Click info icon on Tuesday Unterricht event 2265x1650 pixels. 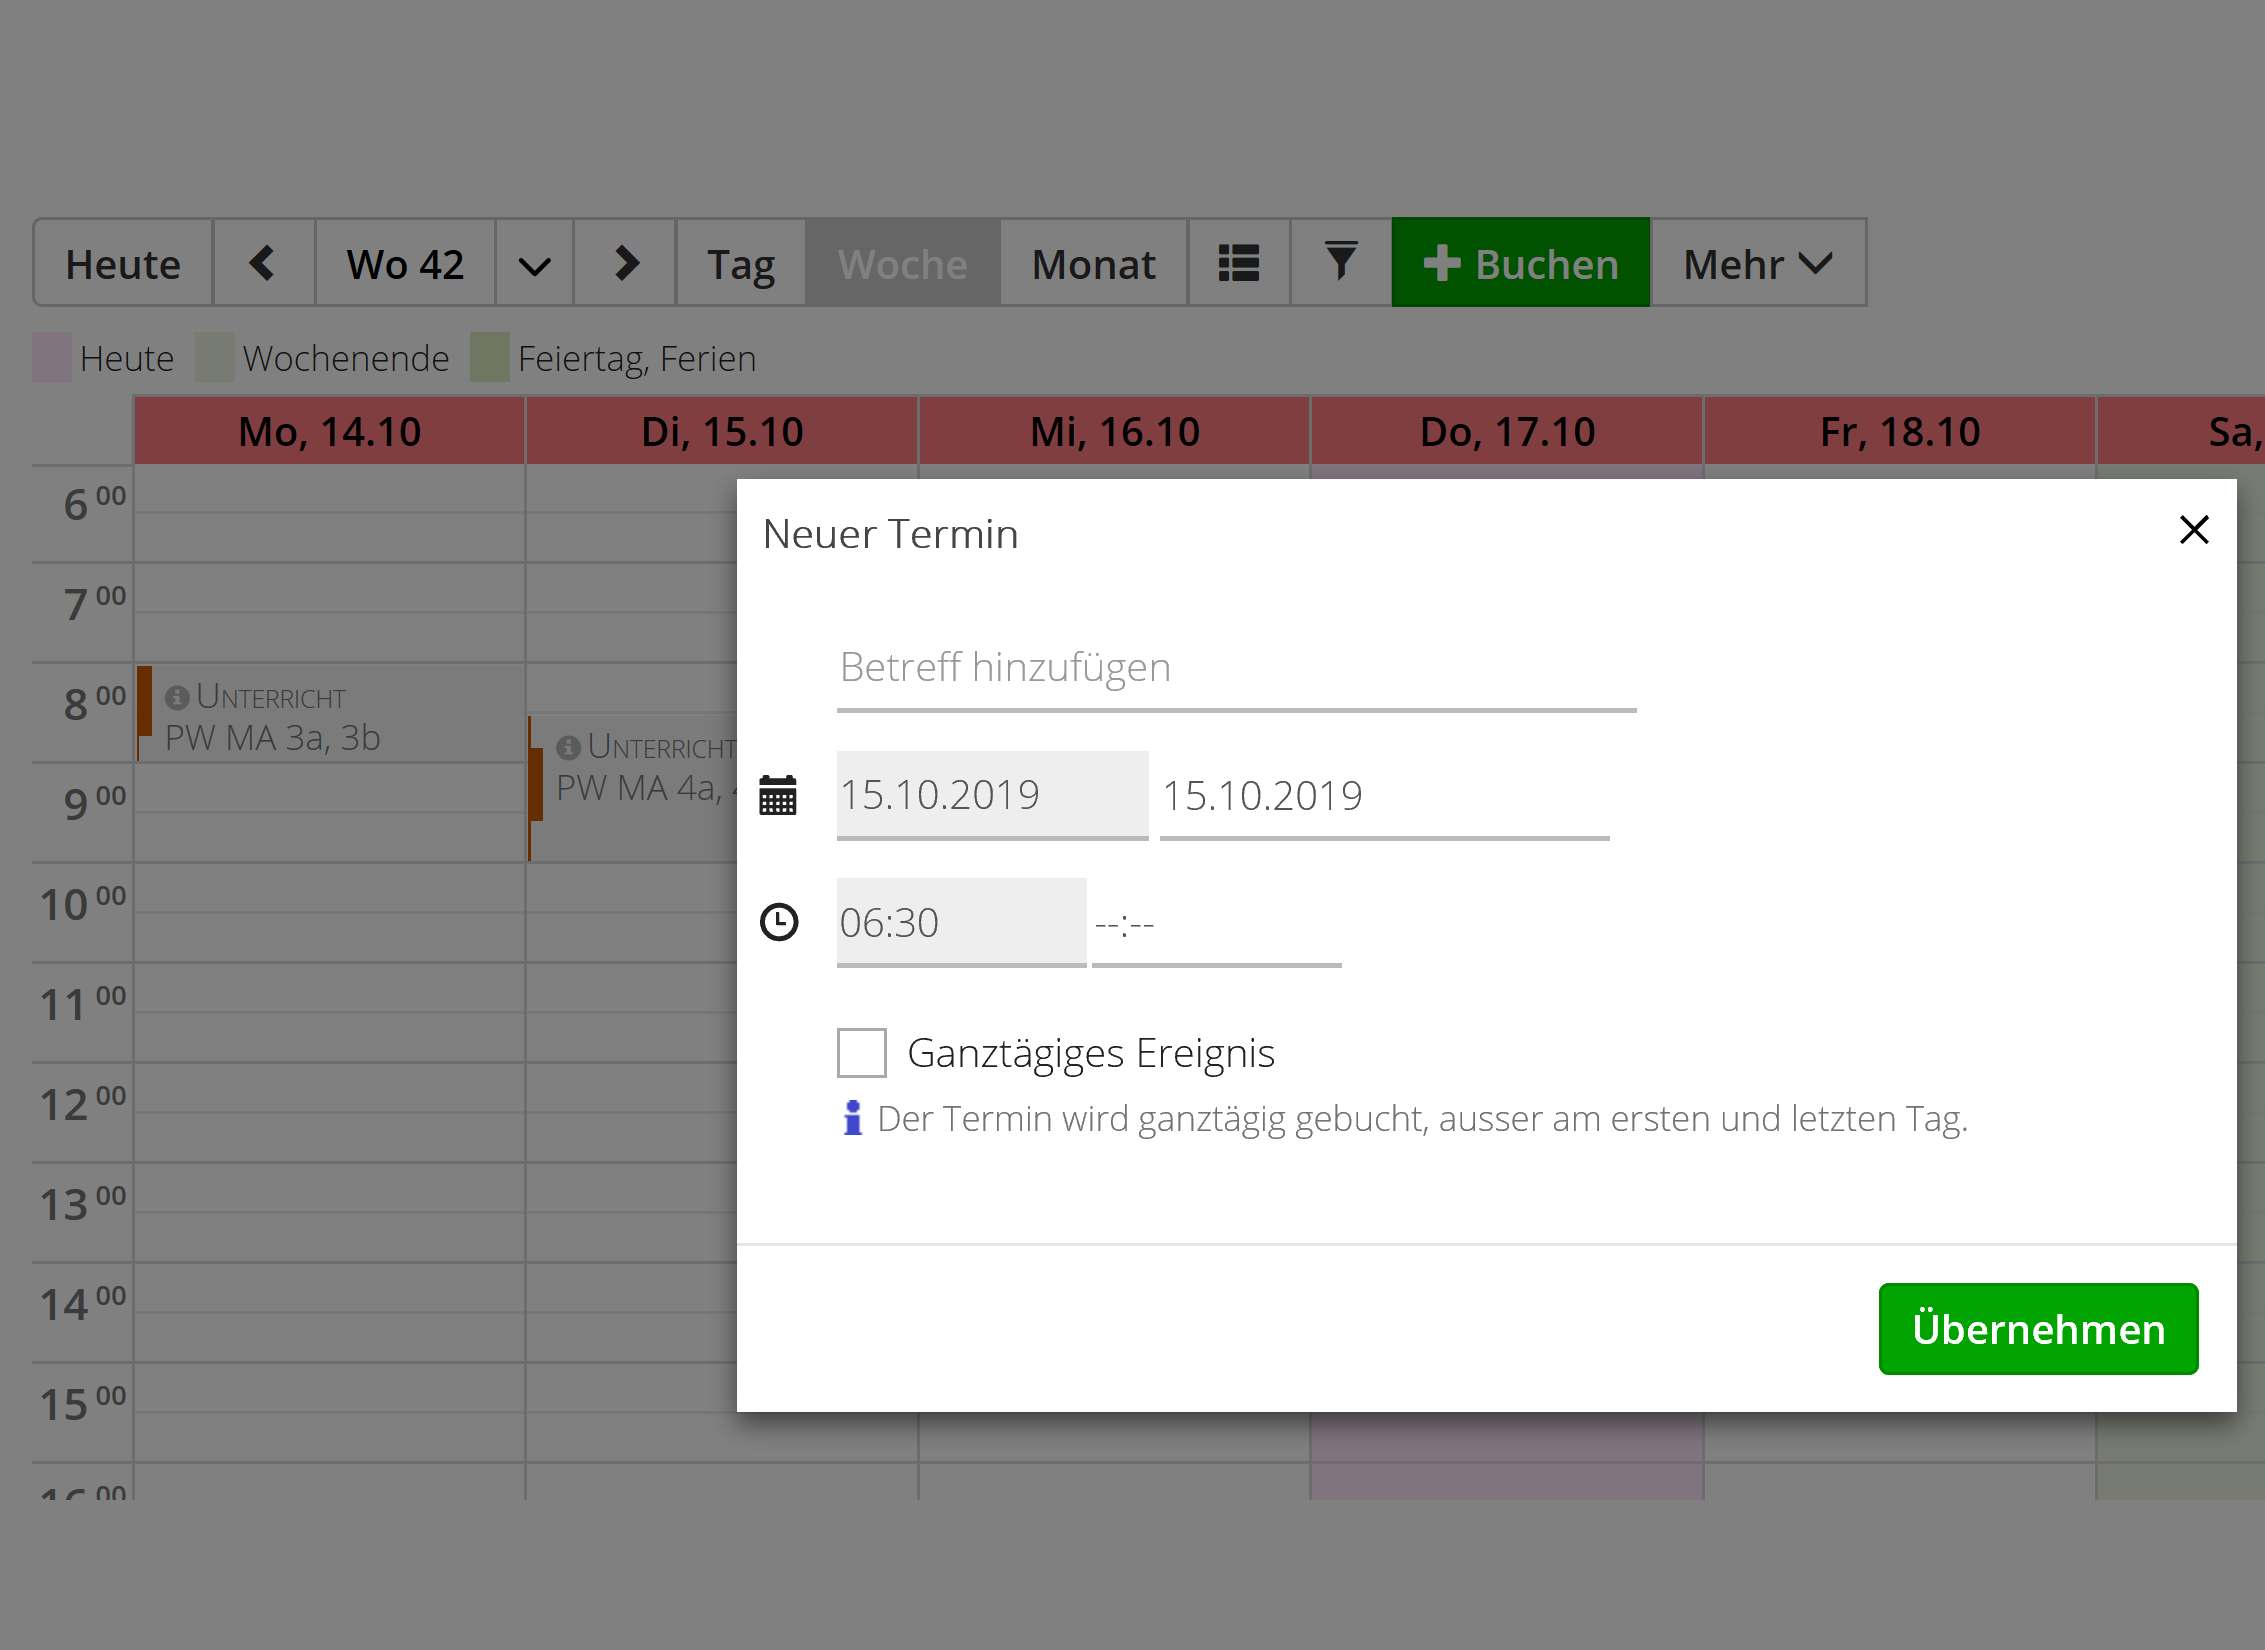coord(569,747)
